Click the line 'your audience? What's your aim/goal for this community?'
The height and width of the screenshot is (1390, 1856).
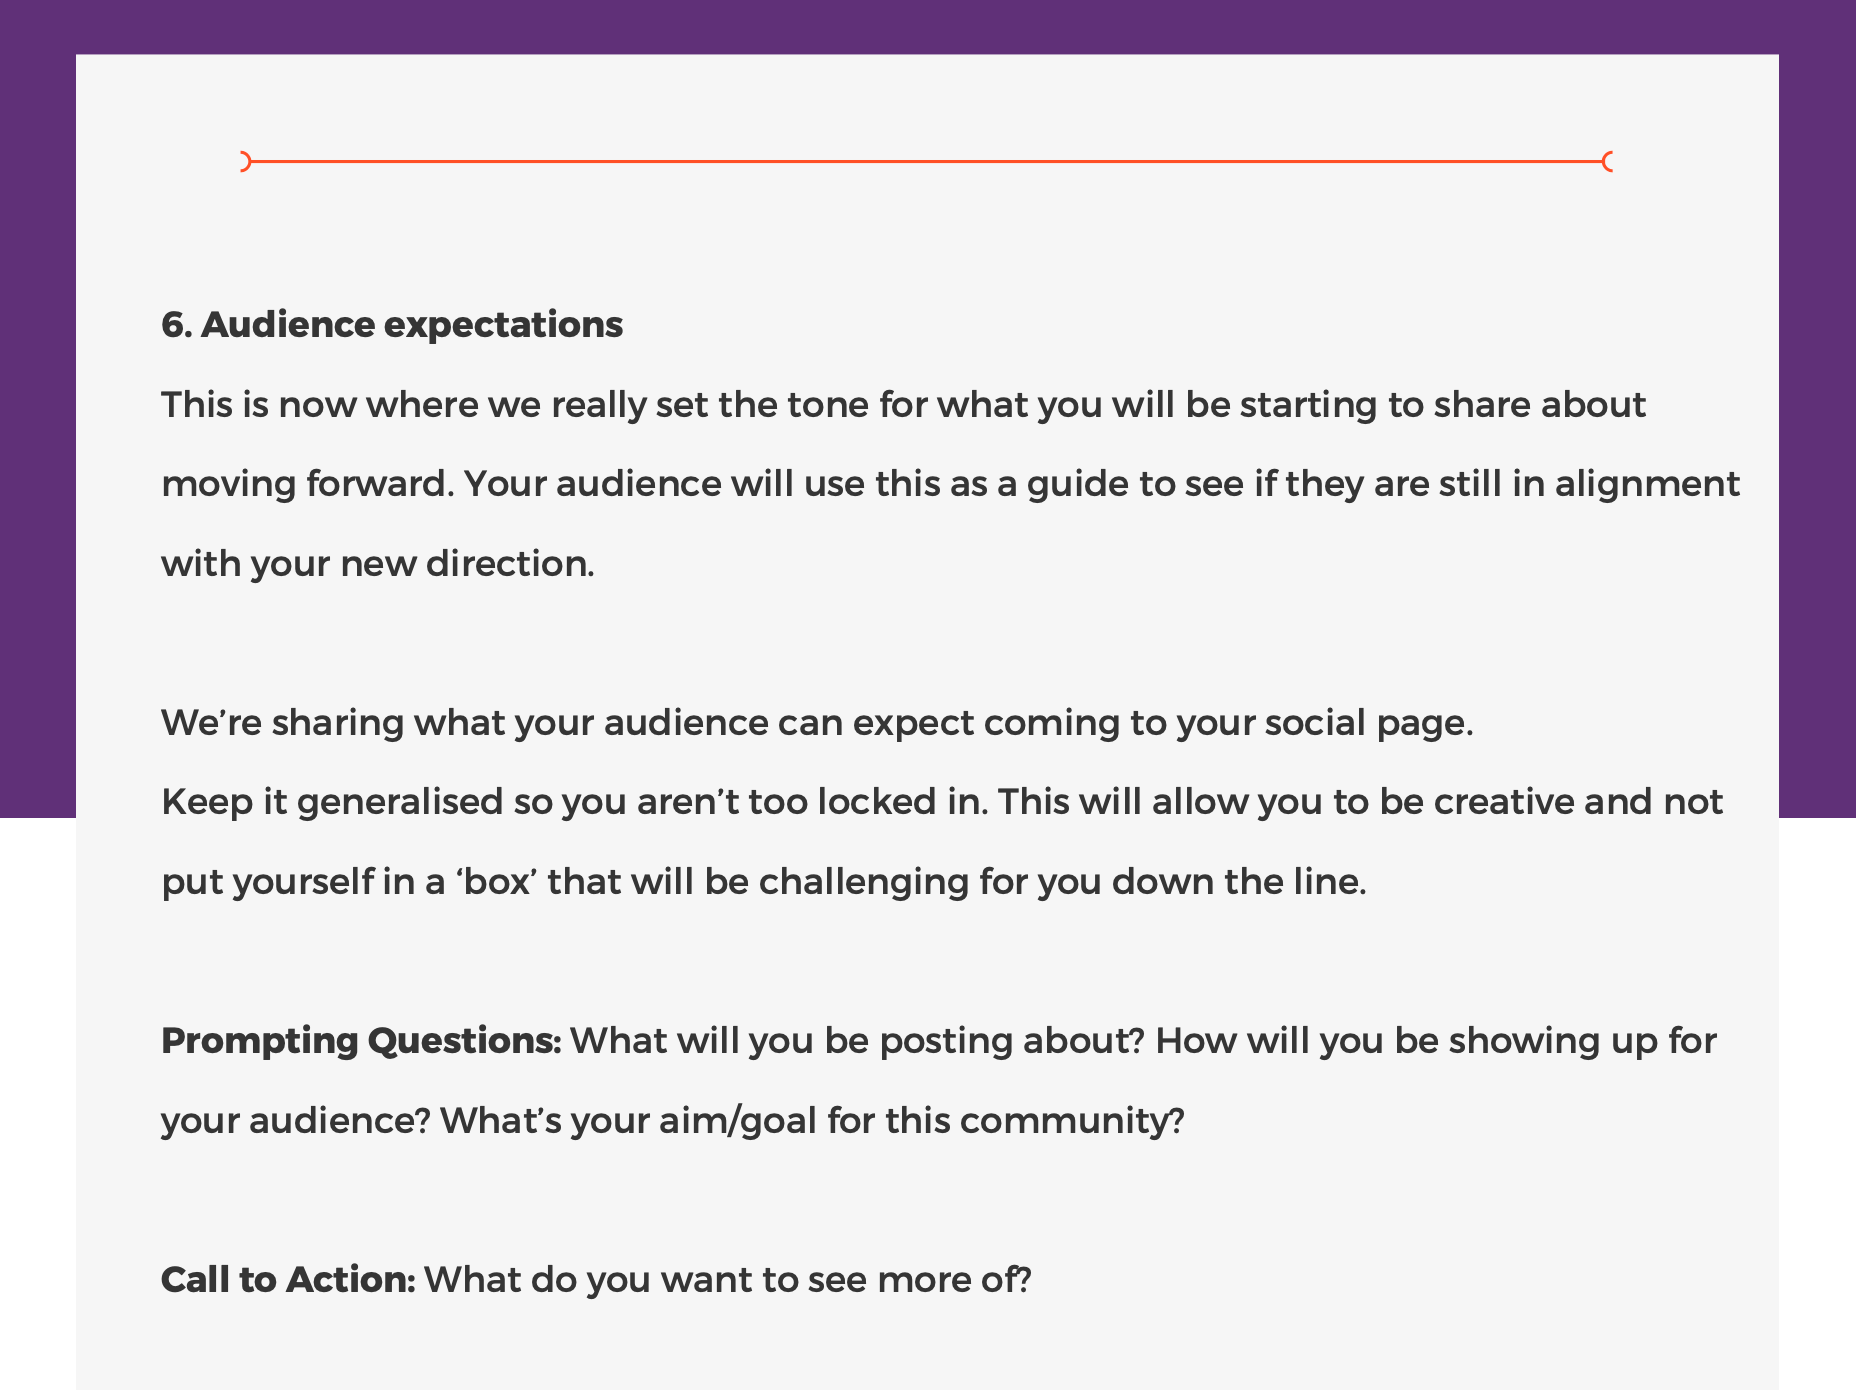(x=673, y=1121)
